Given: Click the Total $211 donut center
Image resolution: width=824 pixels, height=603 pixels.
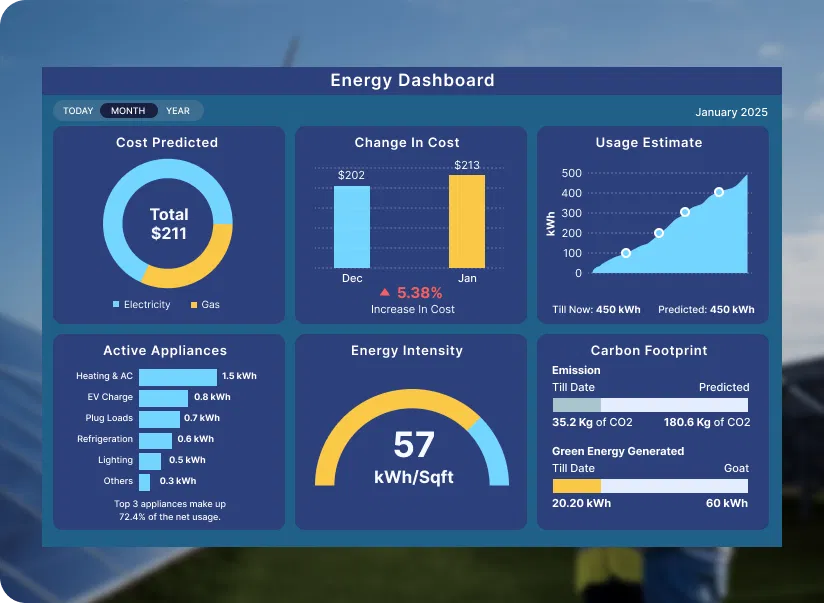Looking at the screenshot, I should click(x=168, y=224).
